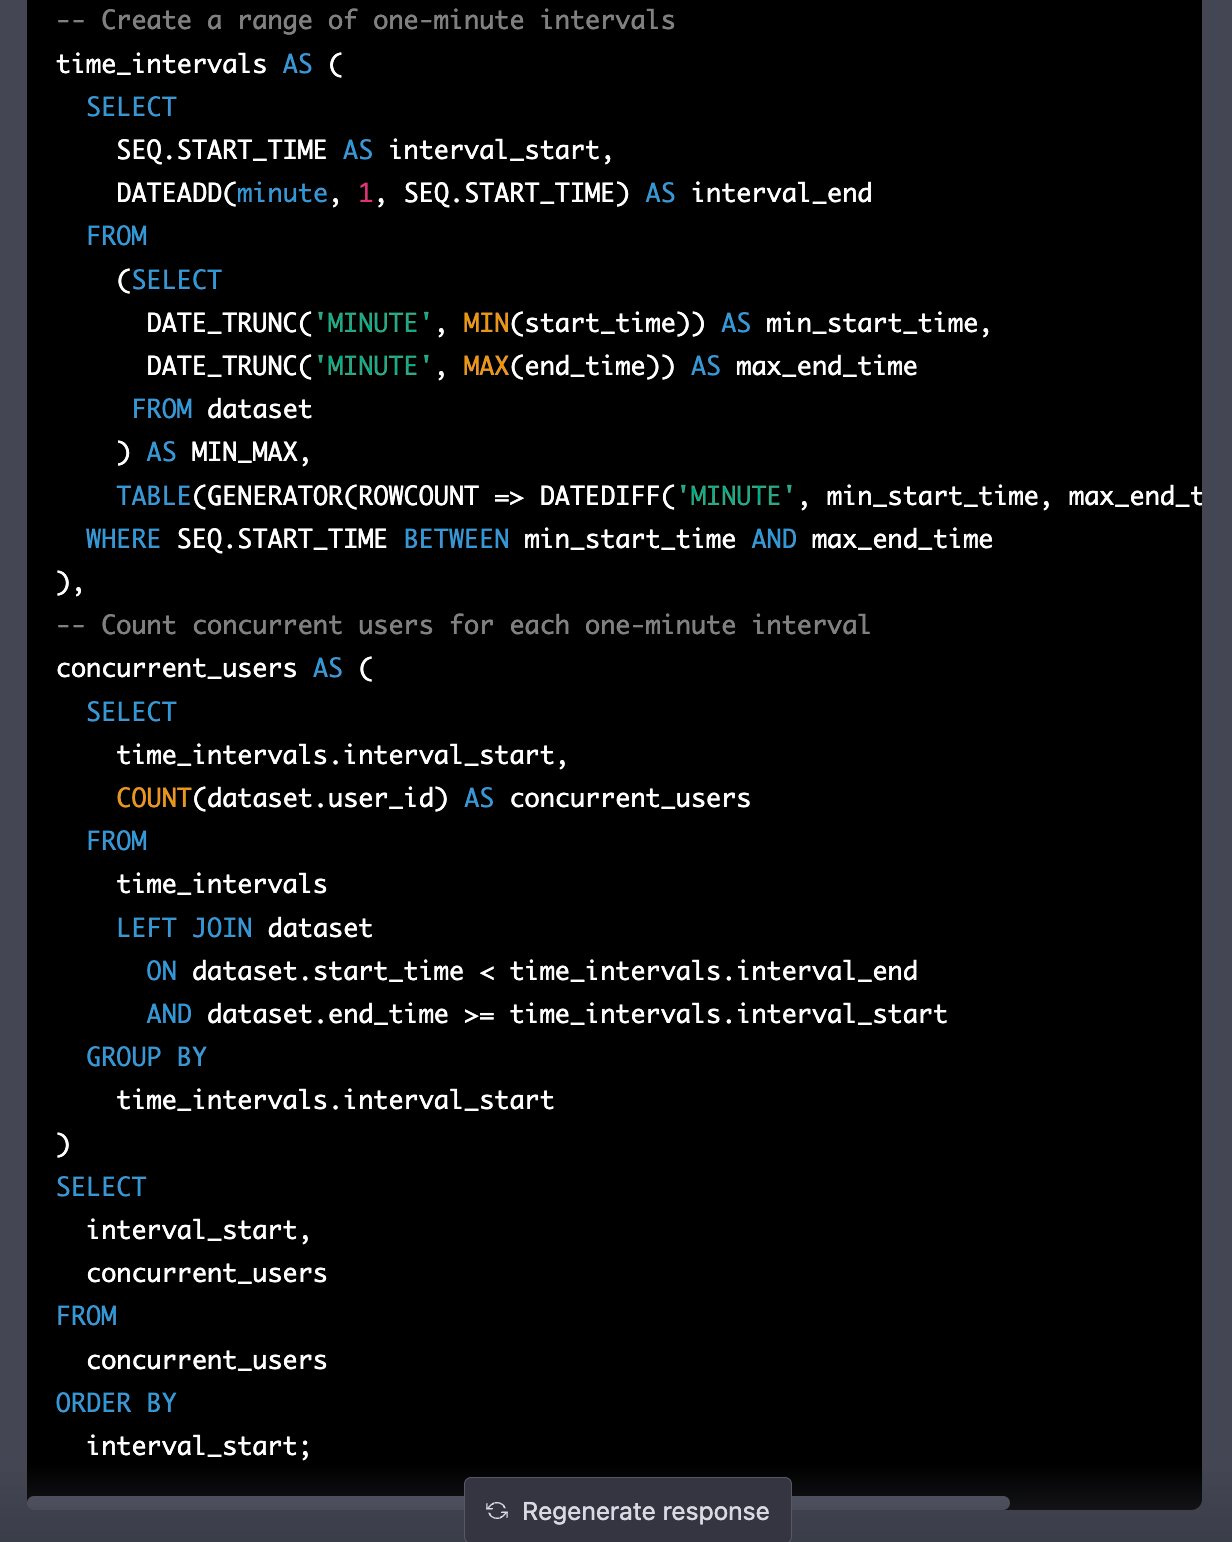Viewport: 1232px width, 1542px height.
Task: Click 'AND dataset.end_time >=' join condition
Action: 547,1015
